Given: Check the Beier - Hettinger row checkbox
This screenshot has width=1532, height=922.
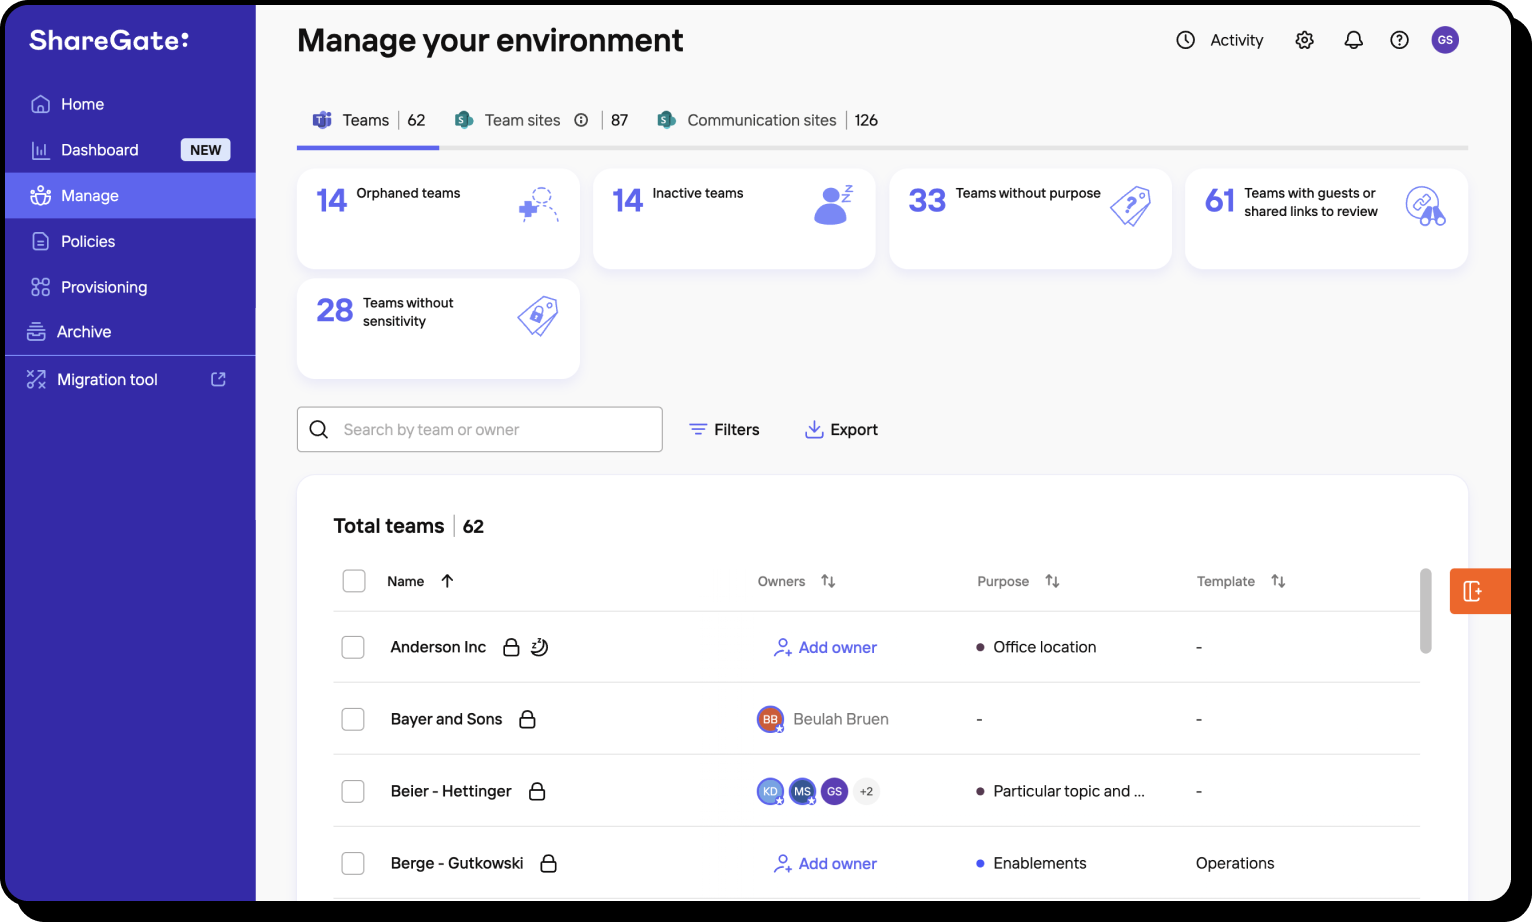Looking at the screenshot, I should (353, 791).
